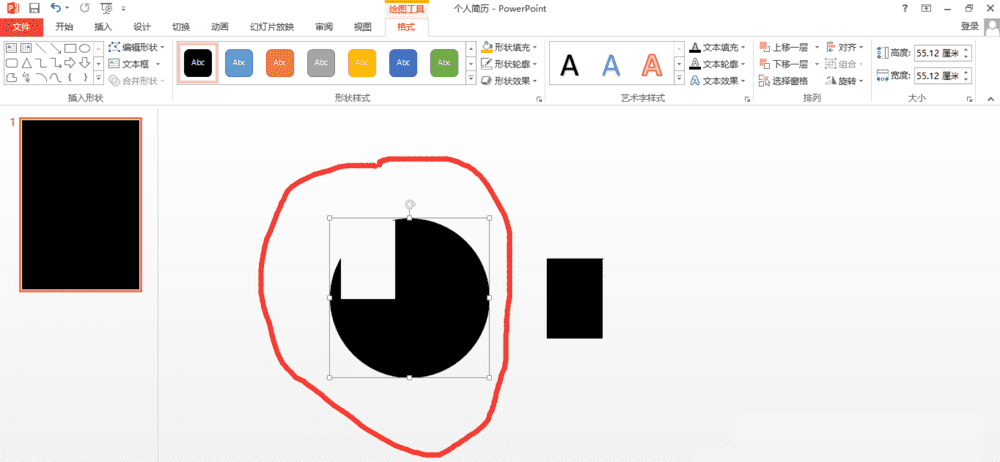Apply the yellow Abc shape style
Image resolution: width=1000 pixels, height=462 pixels.
tap(362, 63)
